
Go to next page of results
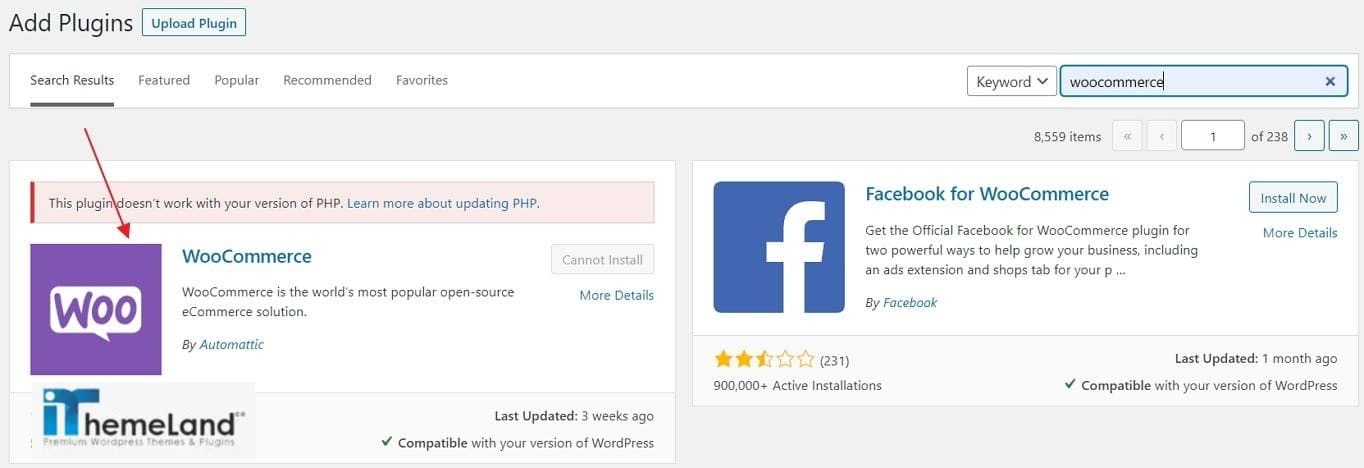point(1309,136)
